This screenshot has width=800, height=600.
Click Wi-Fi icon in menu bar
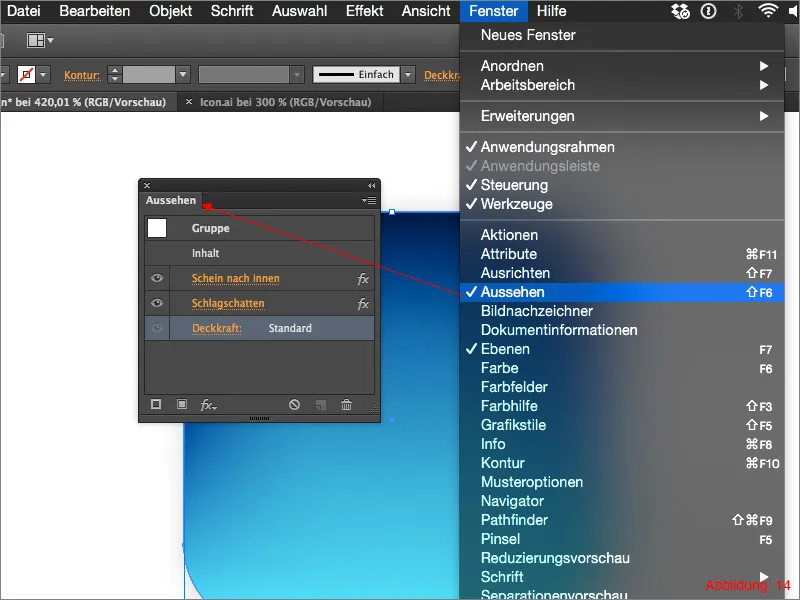tap(768, 11)
